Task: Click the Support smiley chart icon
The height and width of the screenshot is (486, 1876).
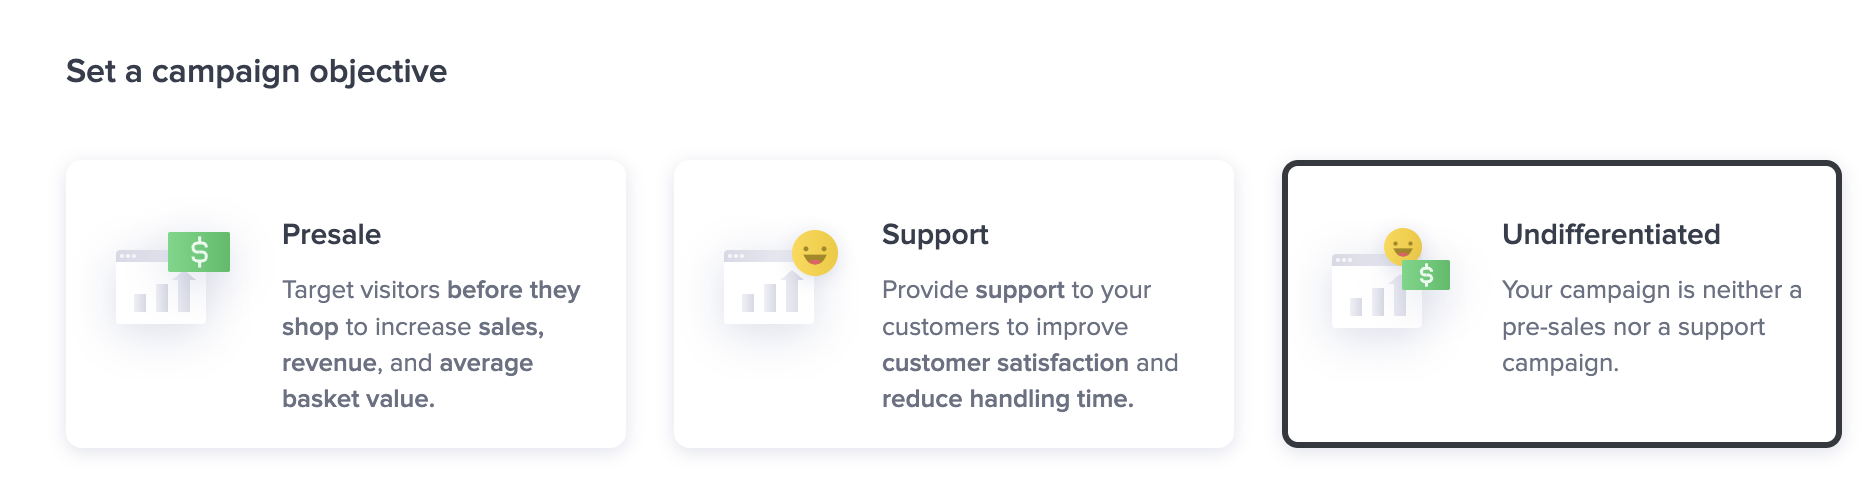Action: tap(781, 277)
